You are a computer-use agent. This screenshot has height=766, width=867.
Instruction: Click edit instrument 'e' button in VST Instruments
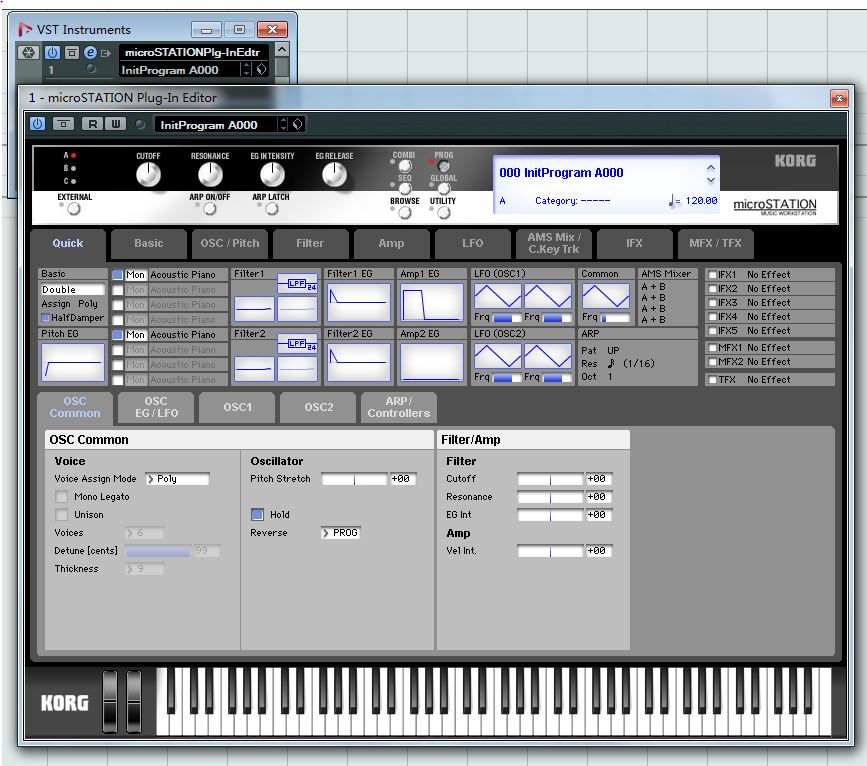(x=90, y=53)
